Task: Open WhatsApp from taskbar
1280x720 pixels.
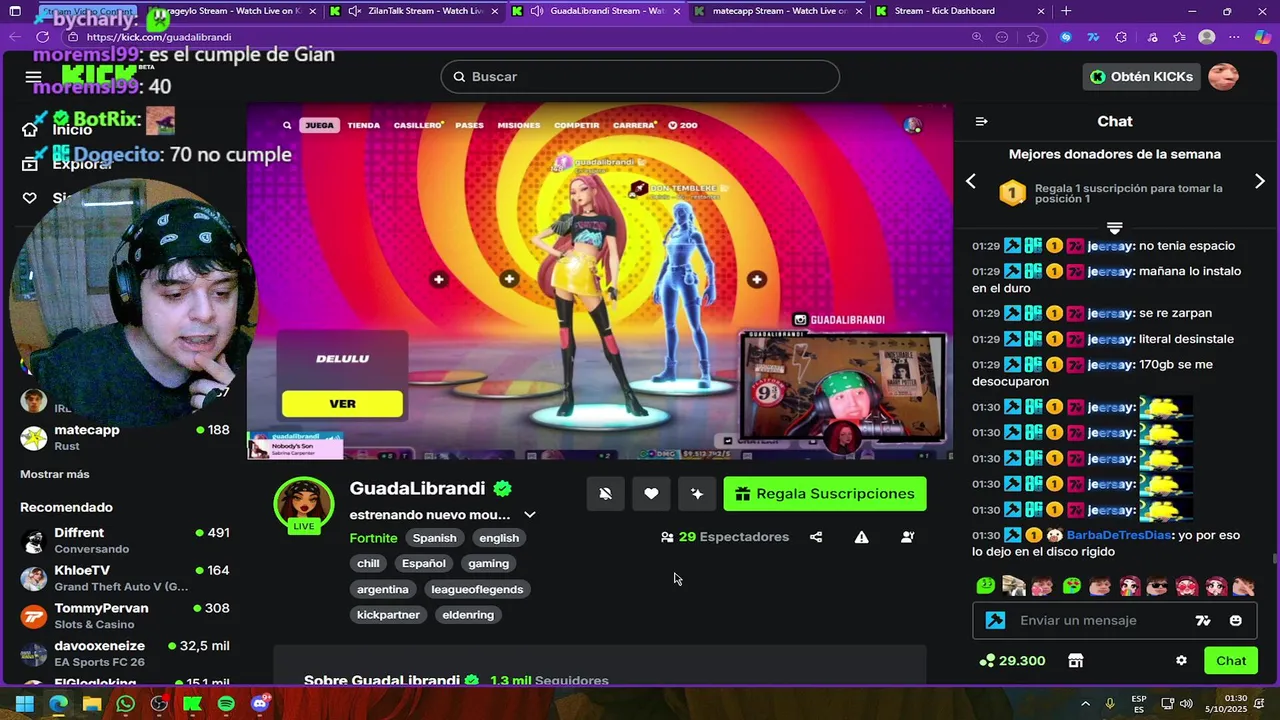Action: click(125, 704)
